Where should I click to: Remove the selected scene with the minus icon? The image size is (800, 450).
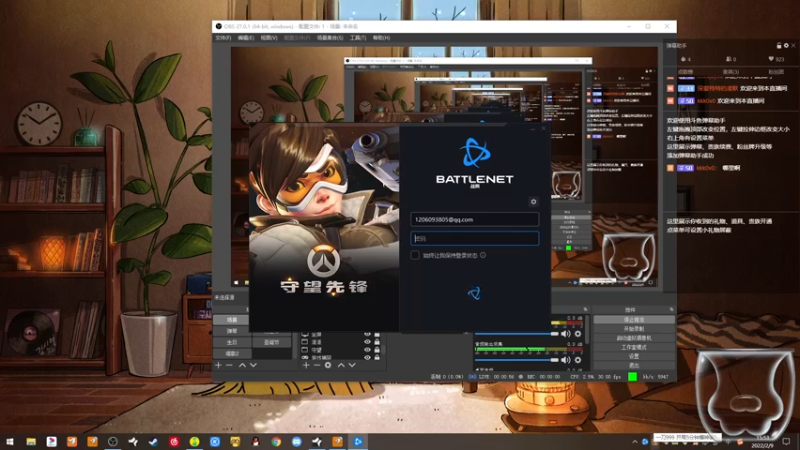click(229, 365)
